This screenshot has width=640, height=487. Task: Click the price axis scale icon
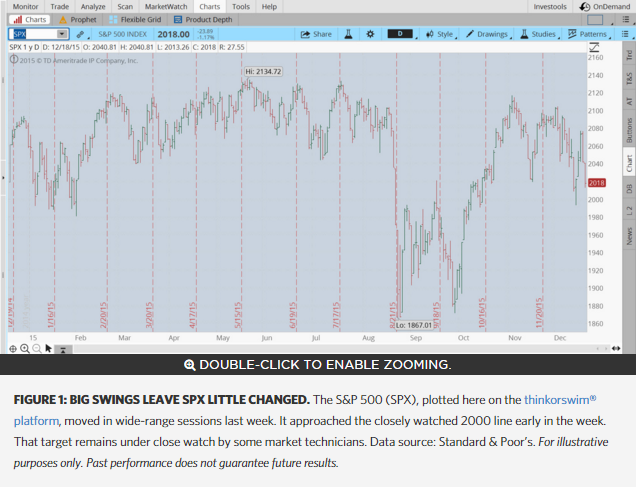pos(594,48)
